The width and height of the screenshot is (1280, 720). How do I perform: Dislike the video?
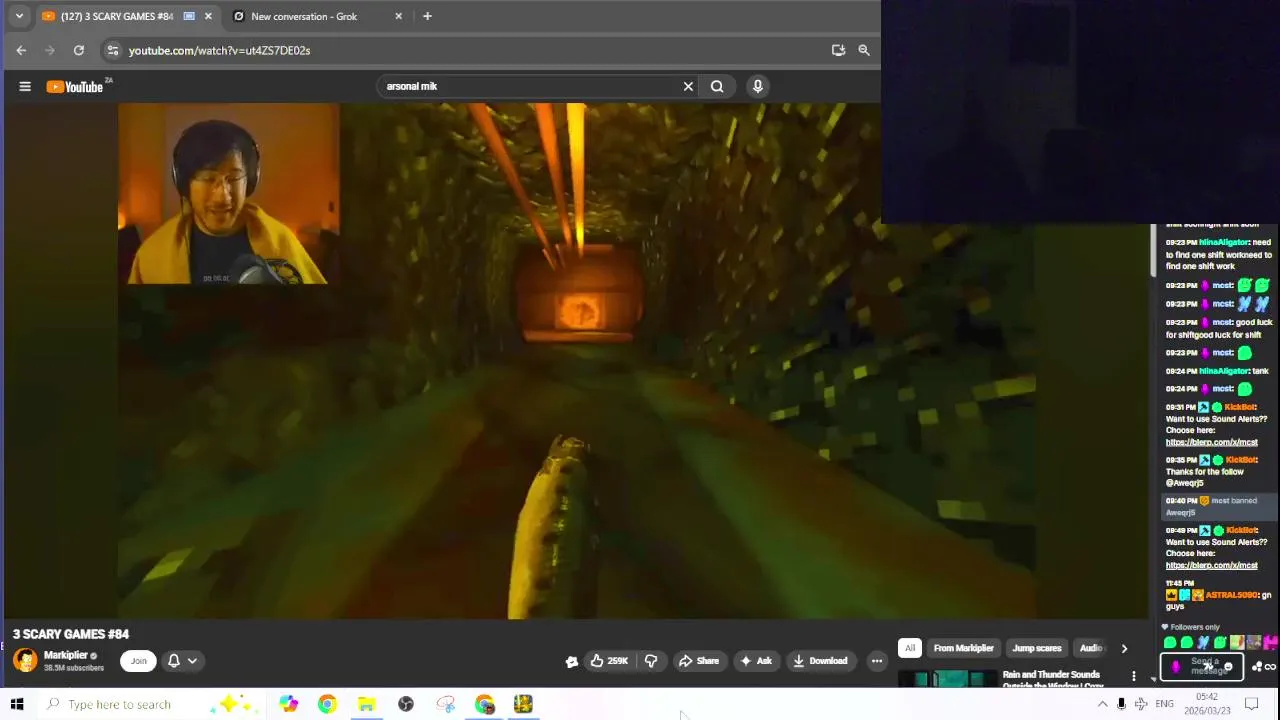651,661
